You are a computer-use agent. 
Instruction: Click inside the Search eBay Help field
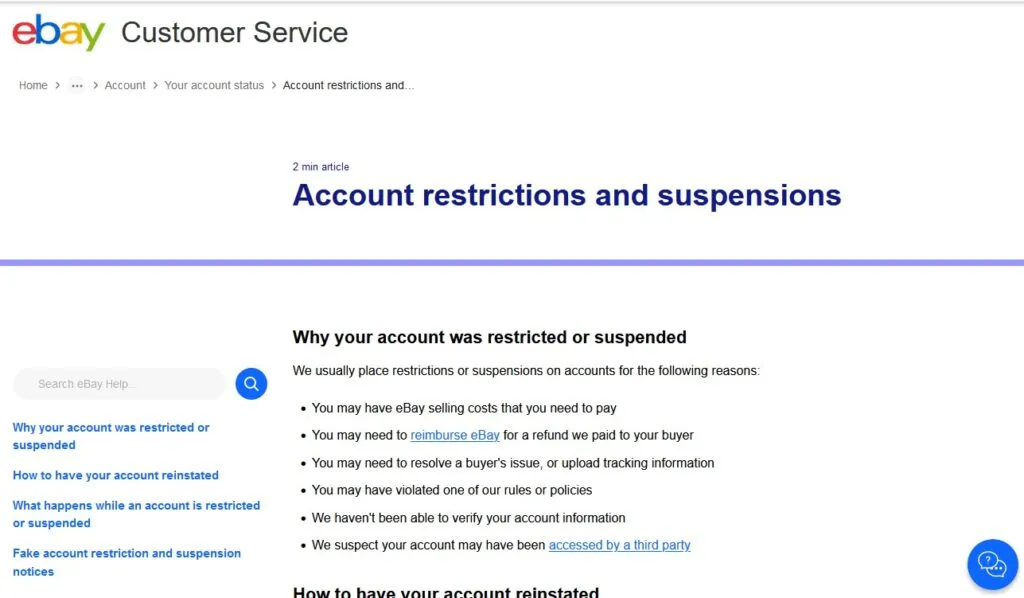pyautogui.click(x=120, y=384)
